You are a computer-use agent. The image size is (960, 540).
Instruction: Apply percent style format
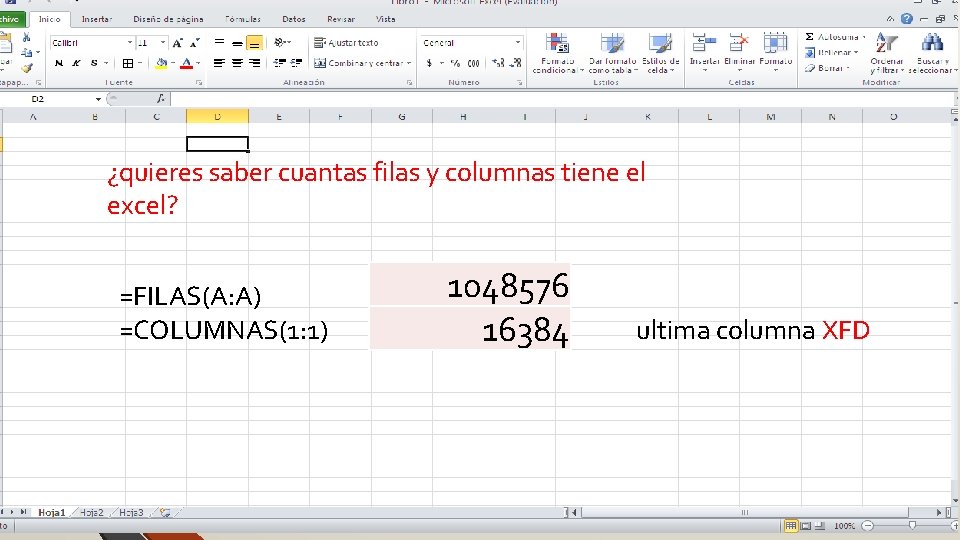[x=456, y=63]
